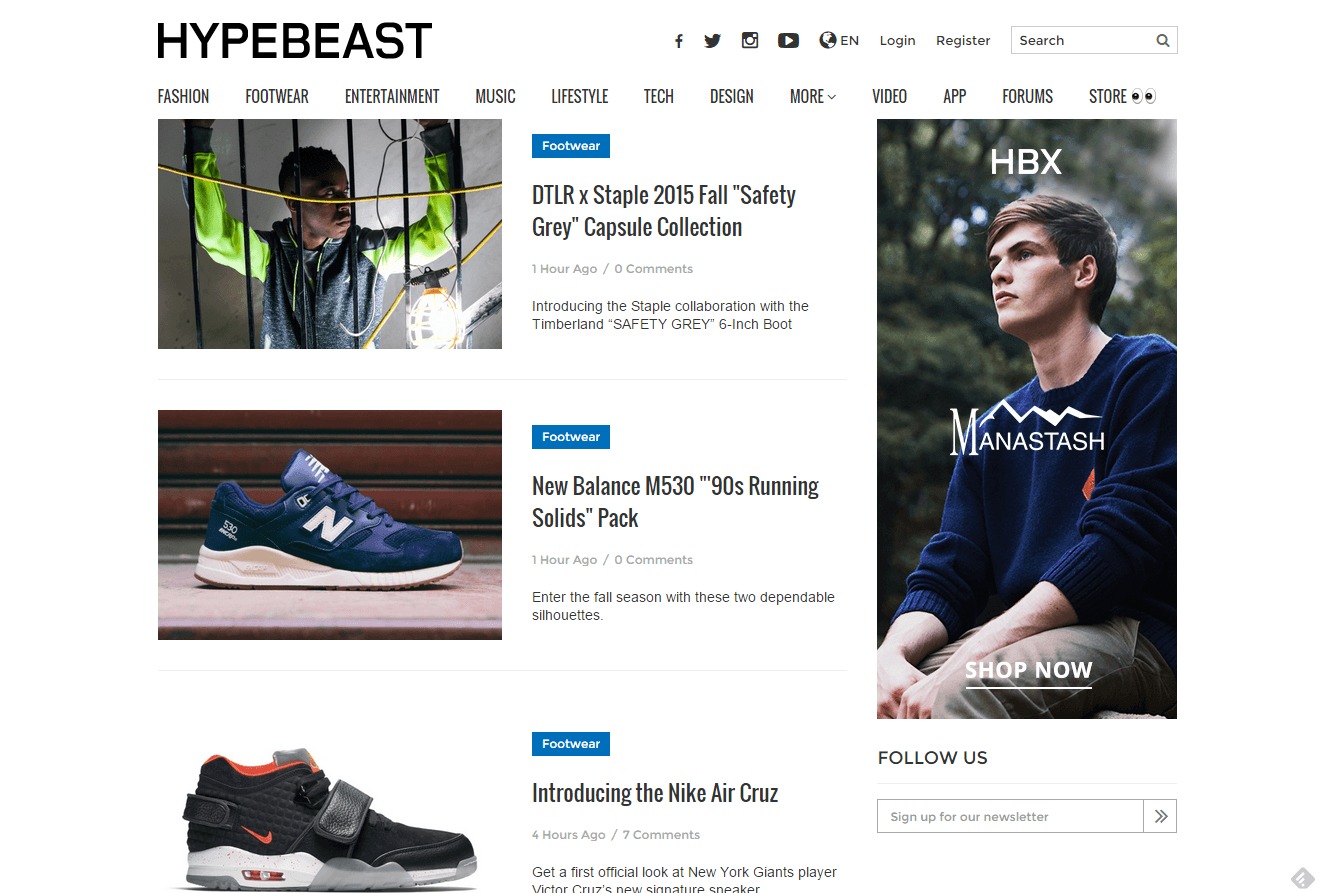Open the STORE menu item with eyes
1335x893 pixels.
click(1122, 96)
